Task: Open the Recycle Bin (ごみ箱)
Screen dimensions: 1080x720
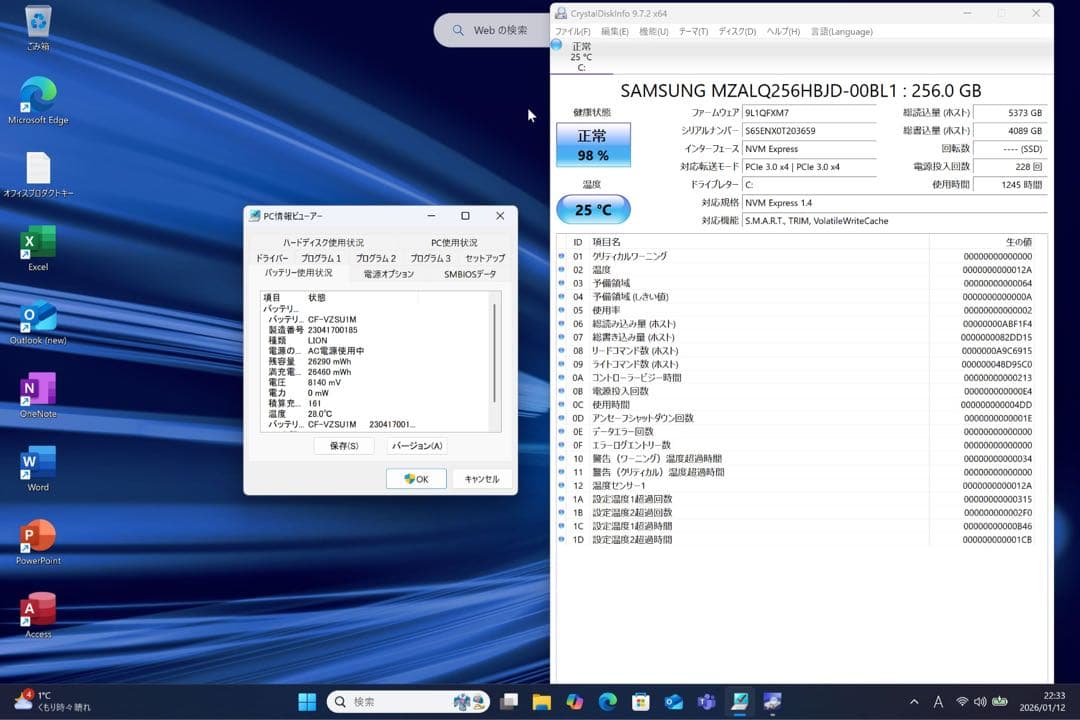Action: pos(38,22)
